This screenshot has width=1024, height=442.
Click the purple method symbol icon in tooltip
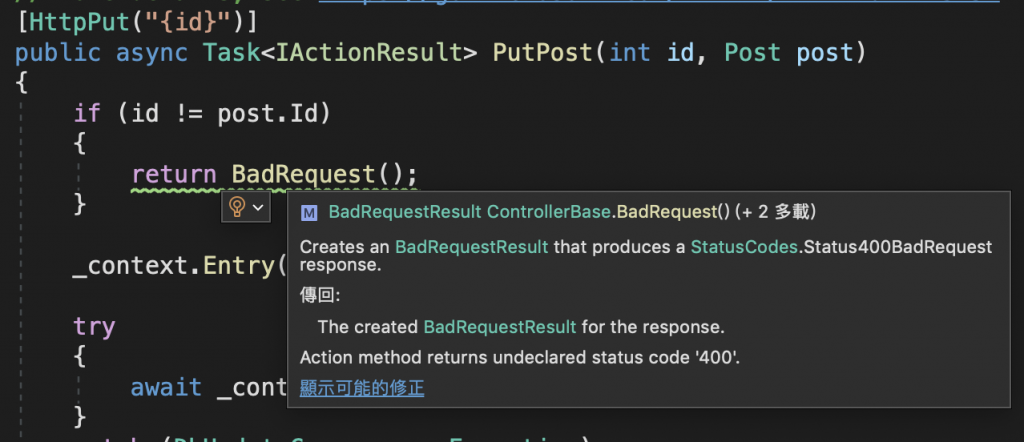click(309, 212)
